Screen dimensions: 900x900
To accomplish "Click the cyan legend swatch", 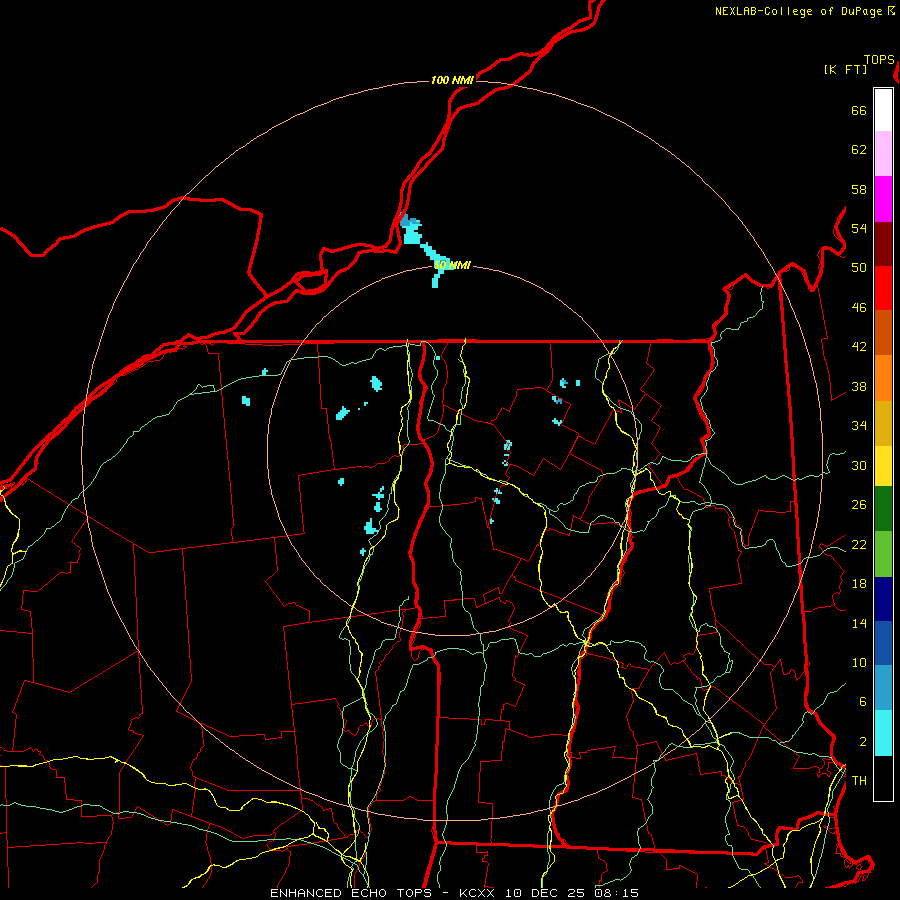I will pos(883,733).
